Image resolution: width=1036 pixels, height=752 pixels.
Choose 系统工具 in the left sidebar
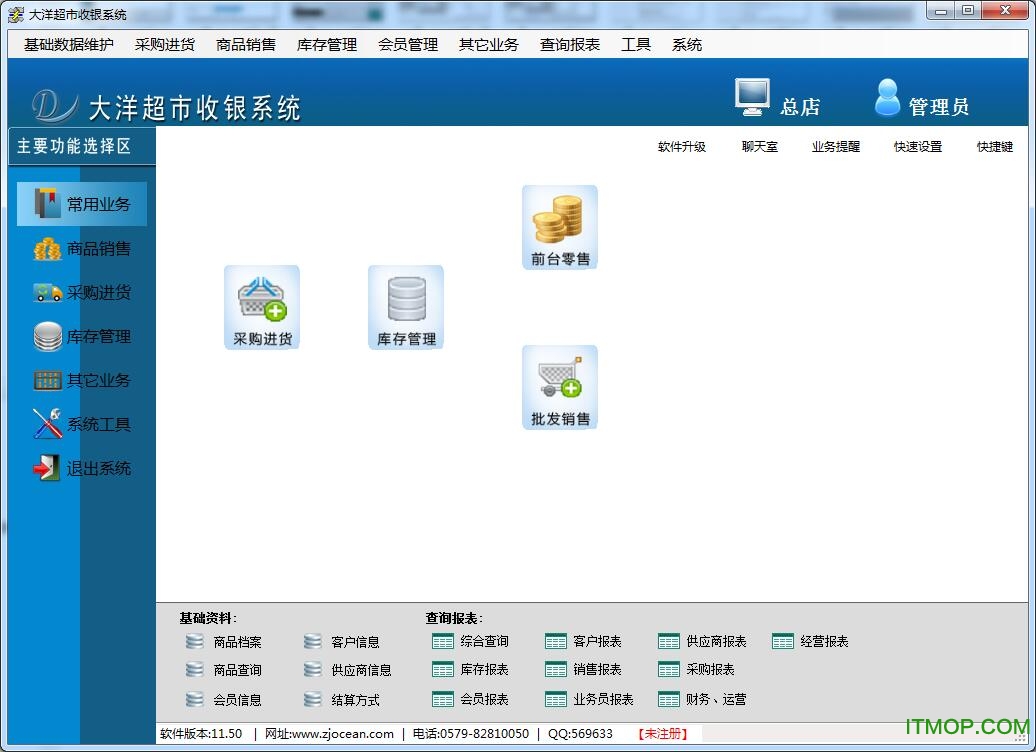click(x=83, y=424)
